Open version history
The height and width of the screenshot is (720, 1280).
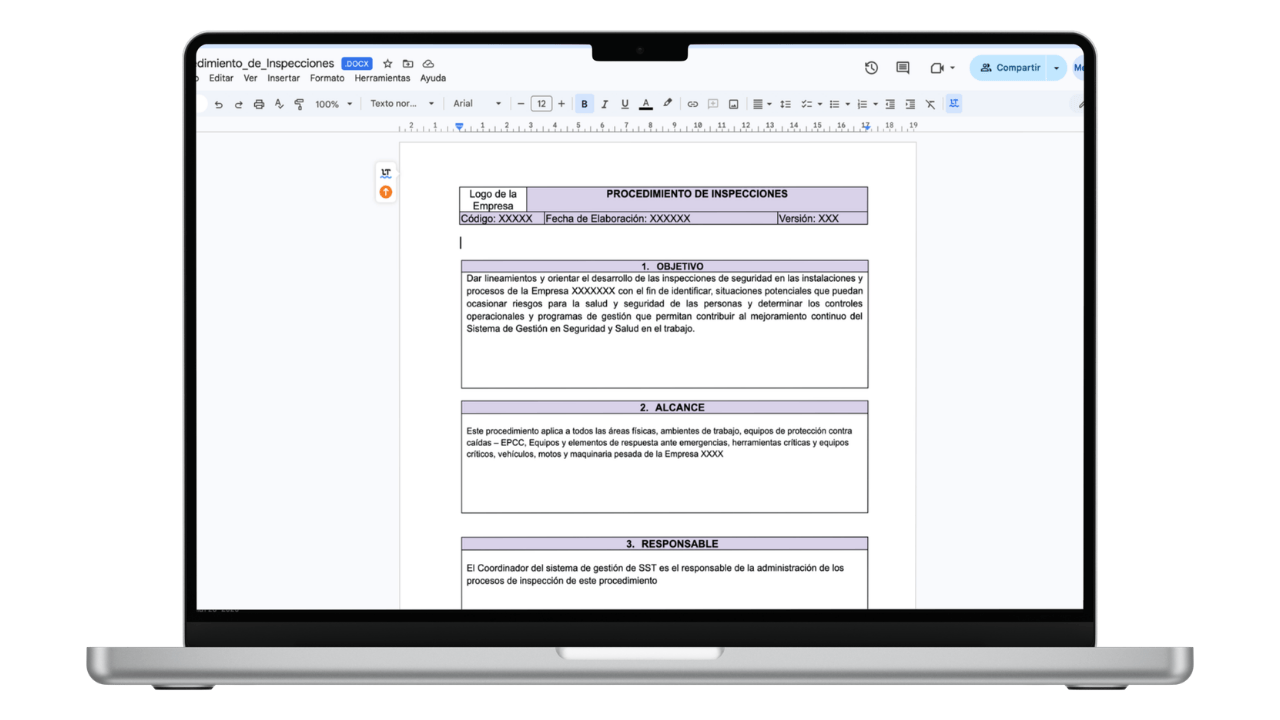(870, 68)
